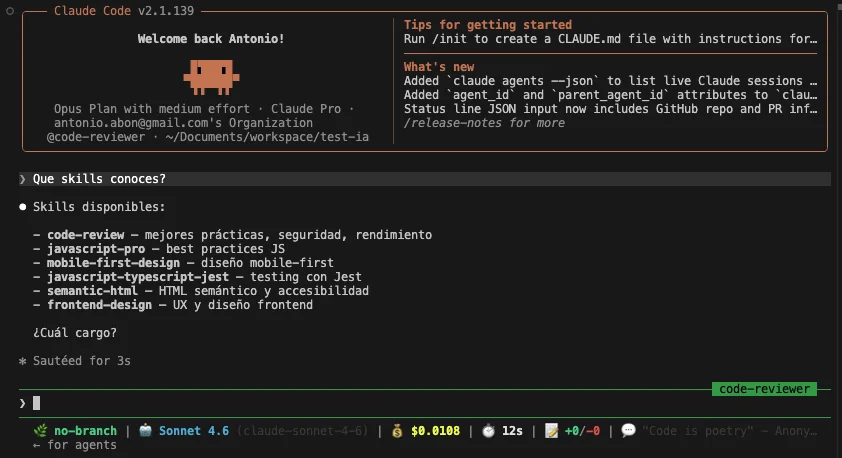
Task: Click the 12s duration value
Action: pos(512,431)
